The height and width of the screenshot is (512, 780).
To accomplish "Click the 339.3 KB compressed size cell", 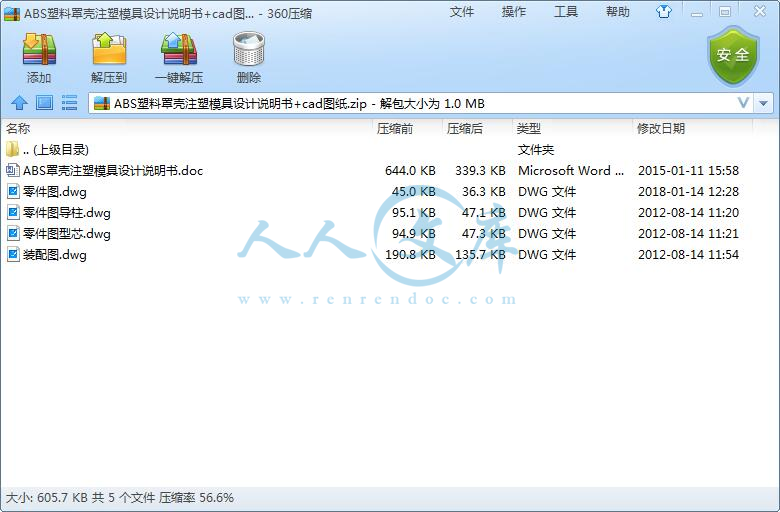I will pos(481,171).
